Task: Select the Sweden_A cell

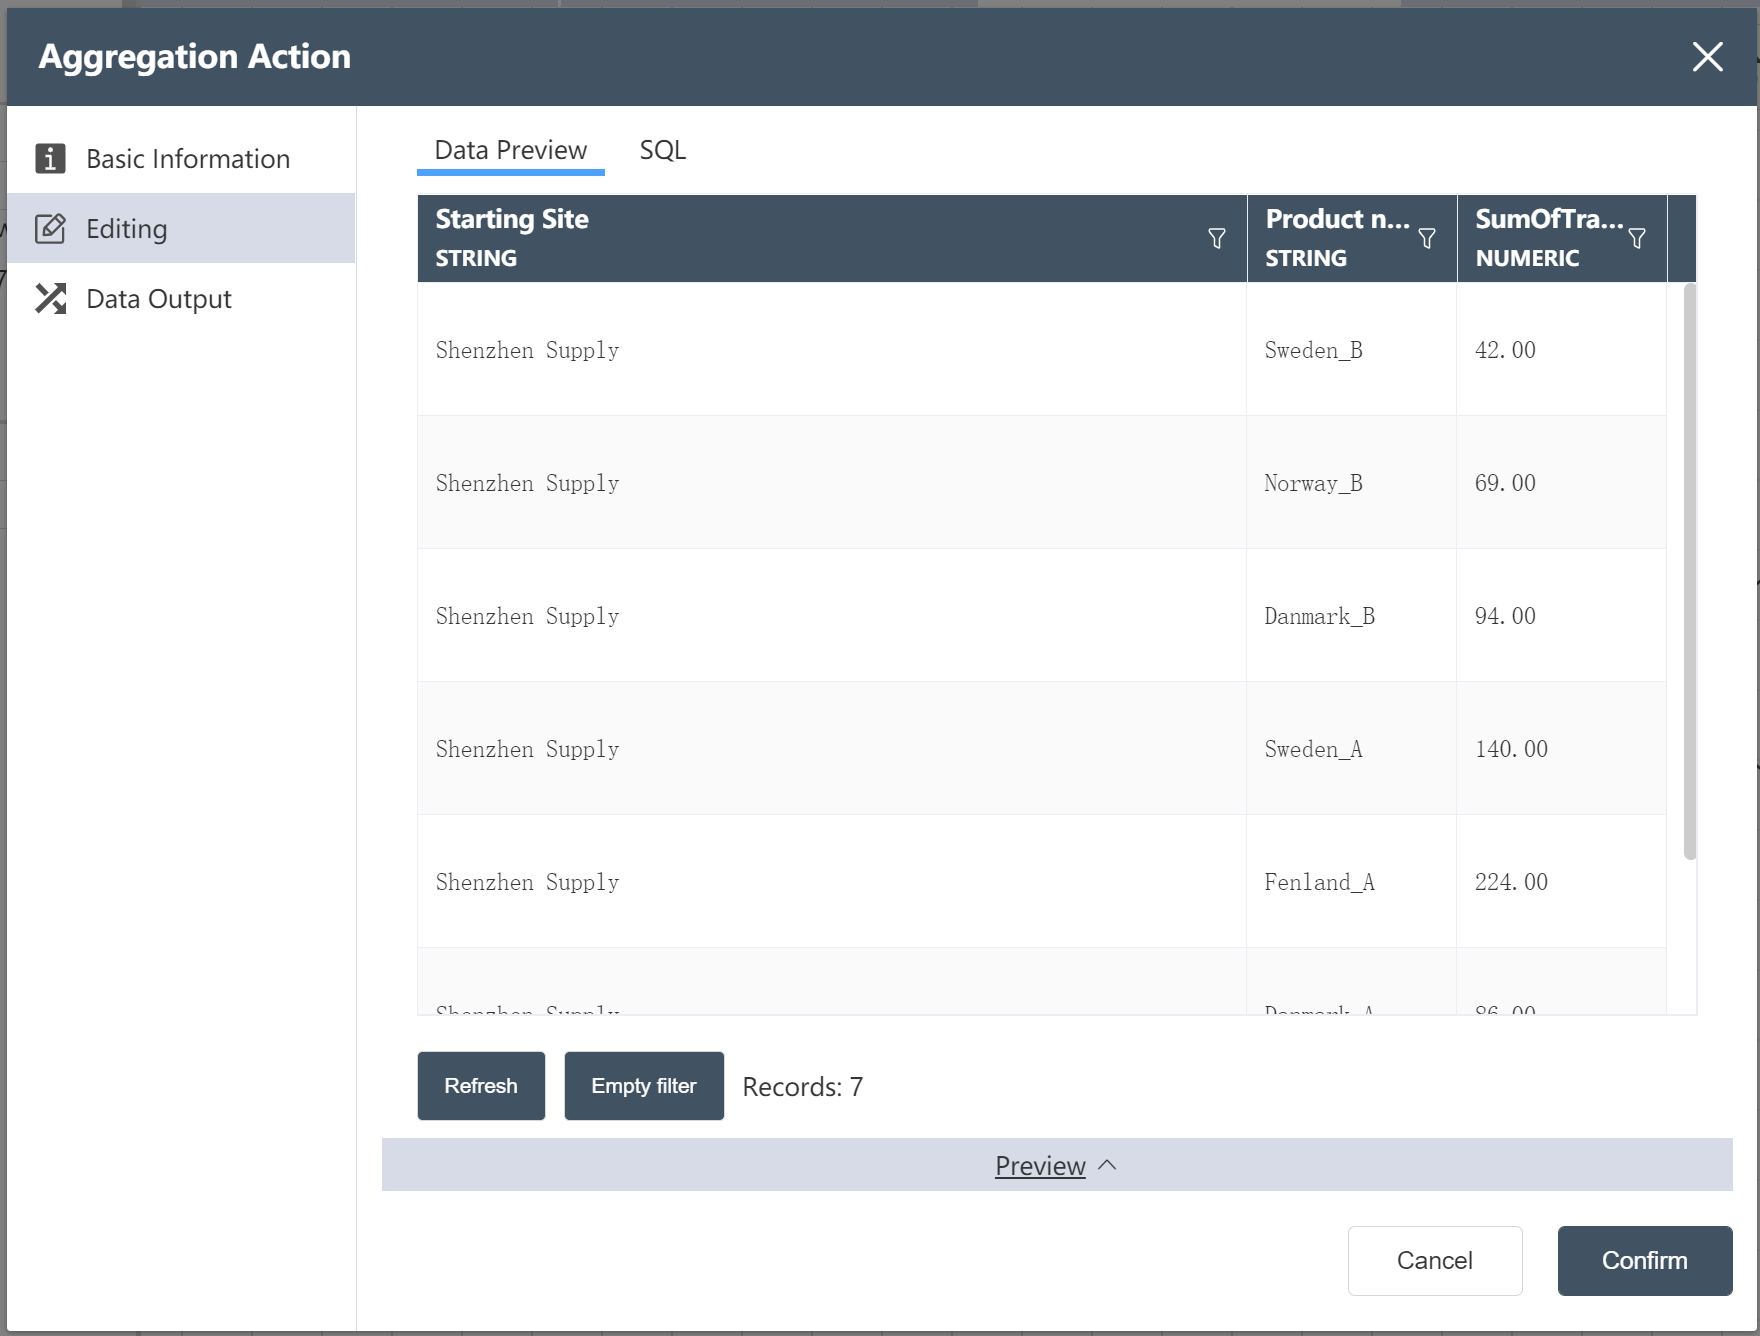Action: [1352, 748]
